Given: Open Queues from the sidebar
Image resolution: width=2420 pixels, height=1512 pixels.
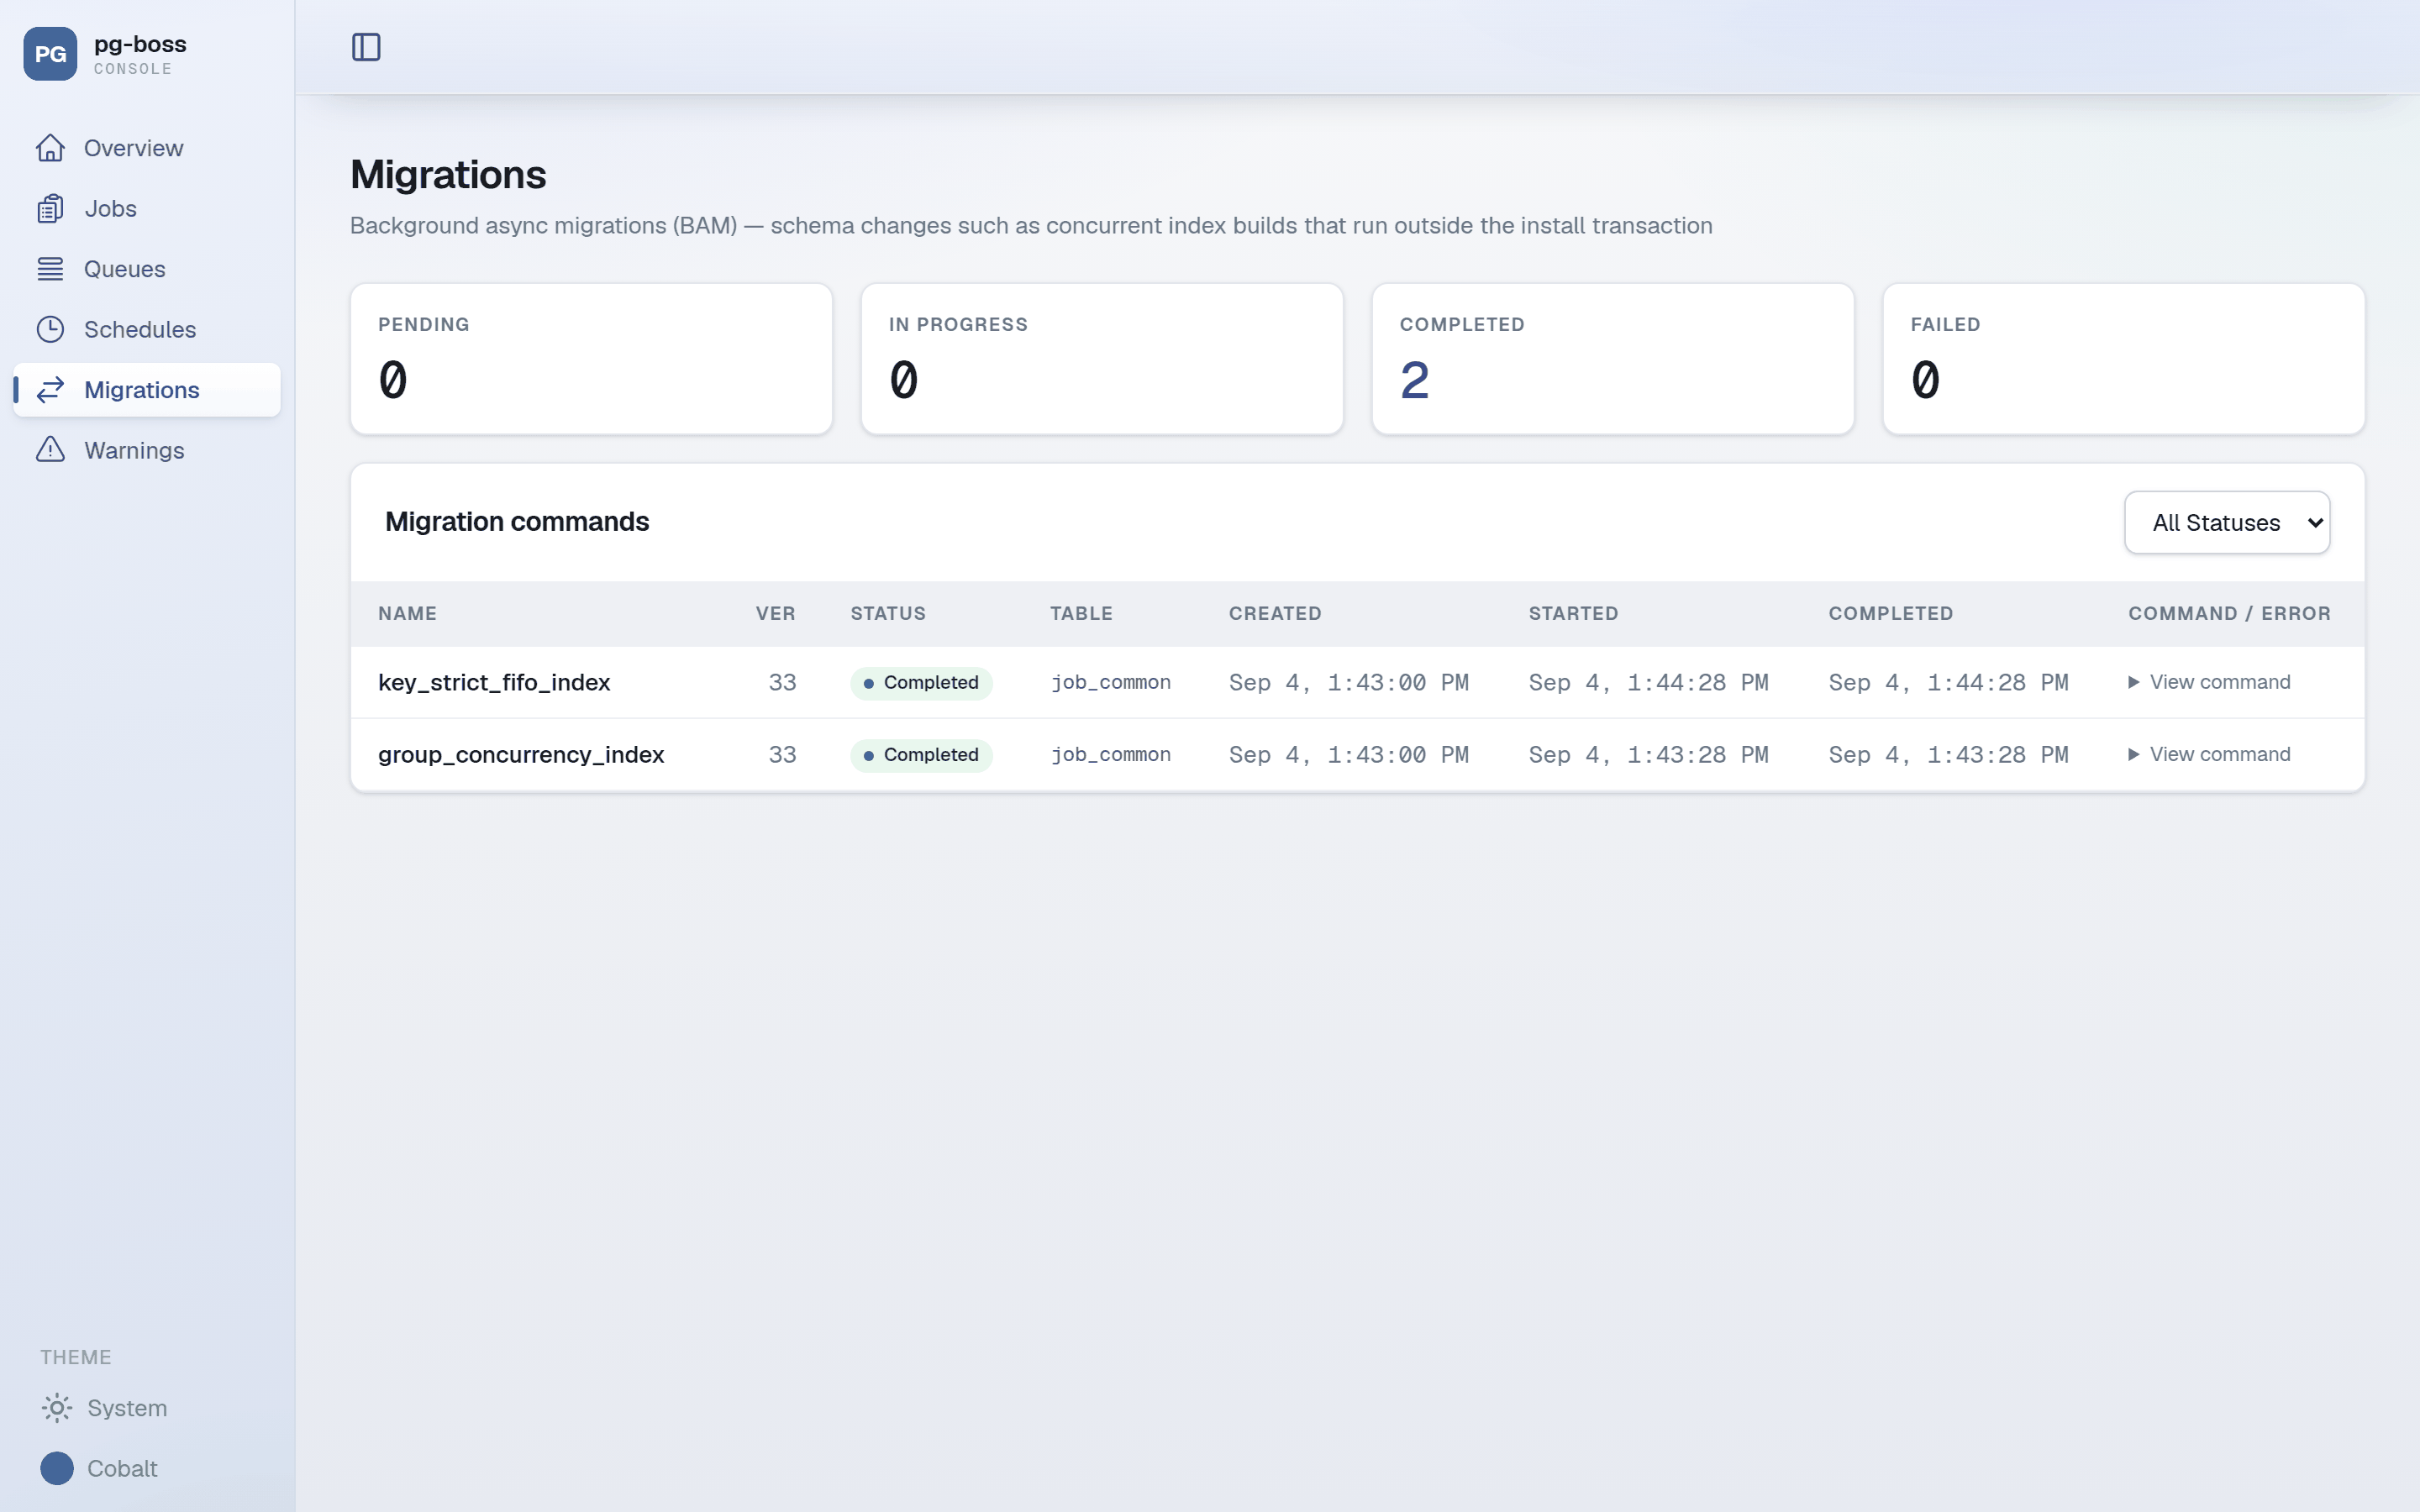Looking at the screenshot, I should click(147, 269).
